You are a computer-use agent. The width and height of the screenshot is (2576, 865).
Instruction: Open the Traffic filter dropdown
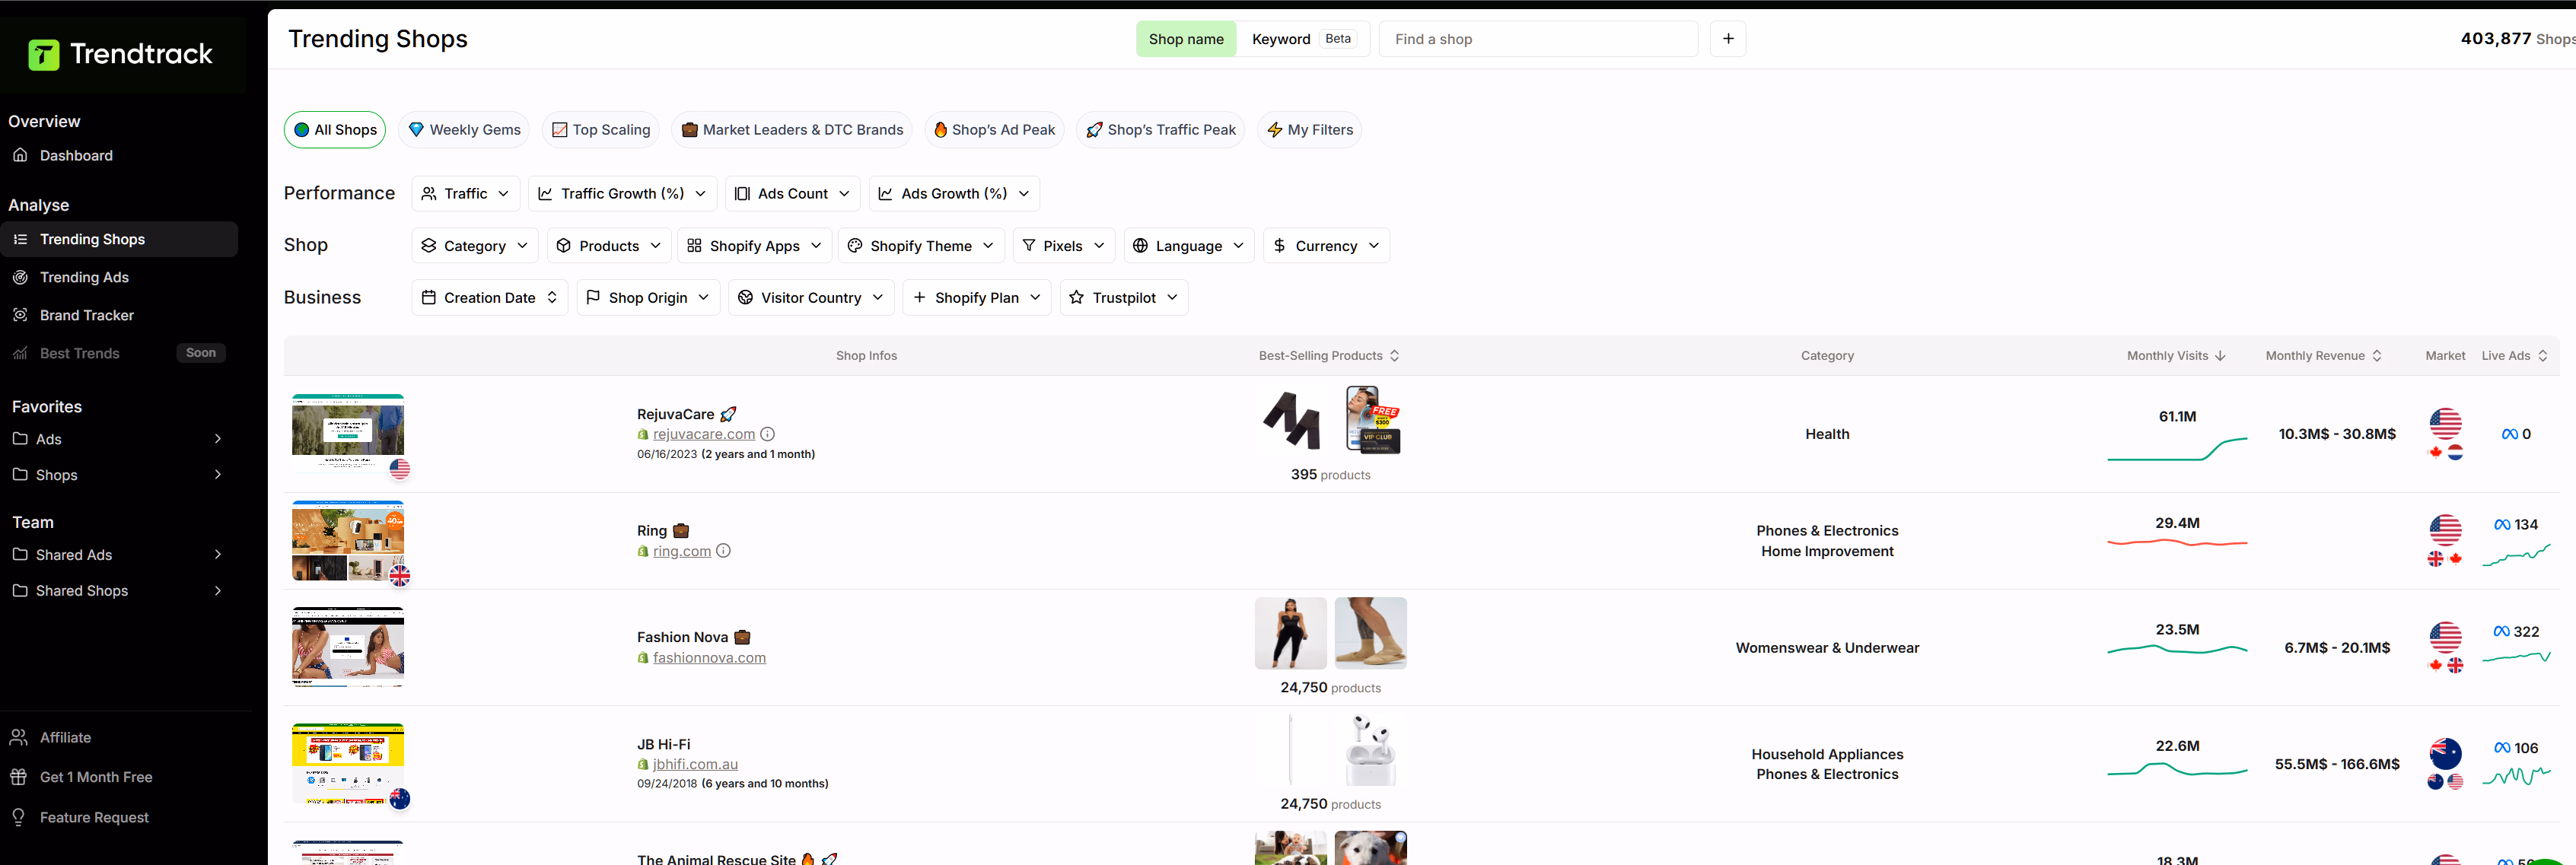point(466,193)
